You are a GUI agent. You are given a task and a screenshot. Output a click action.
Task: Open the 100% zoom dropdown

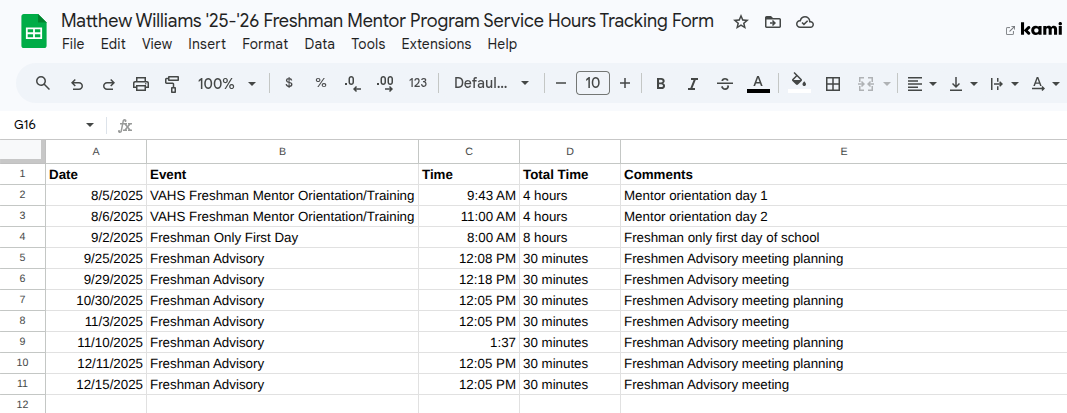pos(226,84)
